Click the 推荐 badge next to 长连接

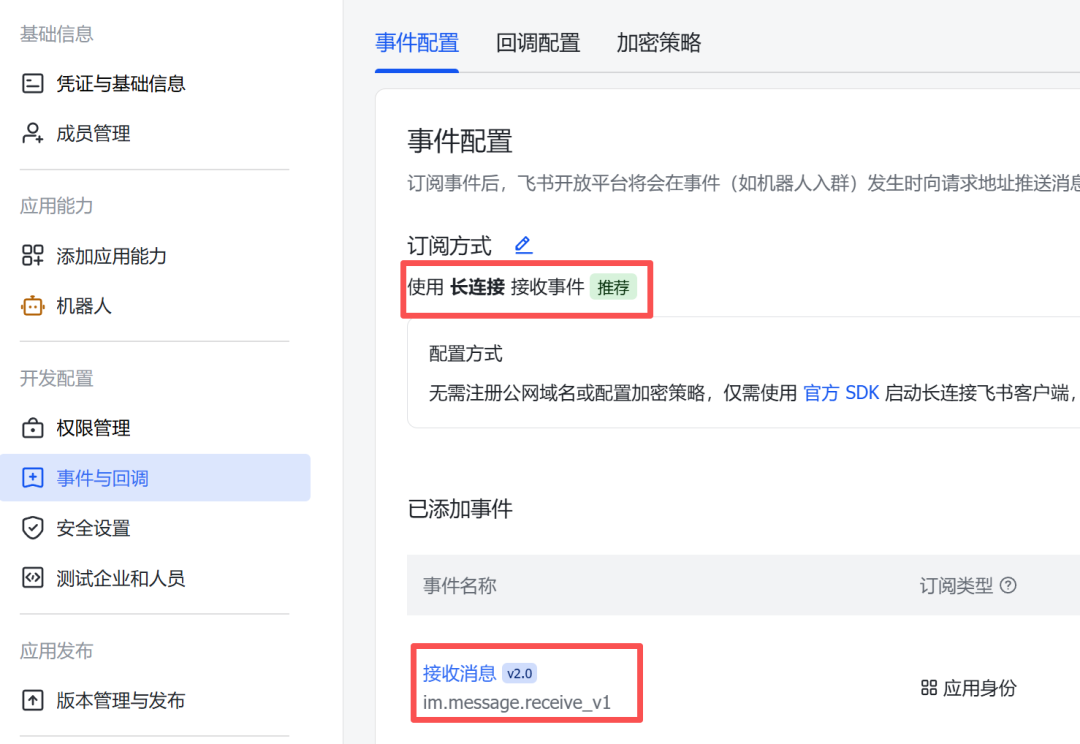click(x=614, y=288)
